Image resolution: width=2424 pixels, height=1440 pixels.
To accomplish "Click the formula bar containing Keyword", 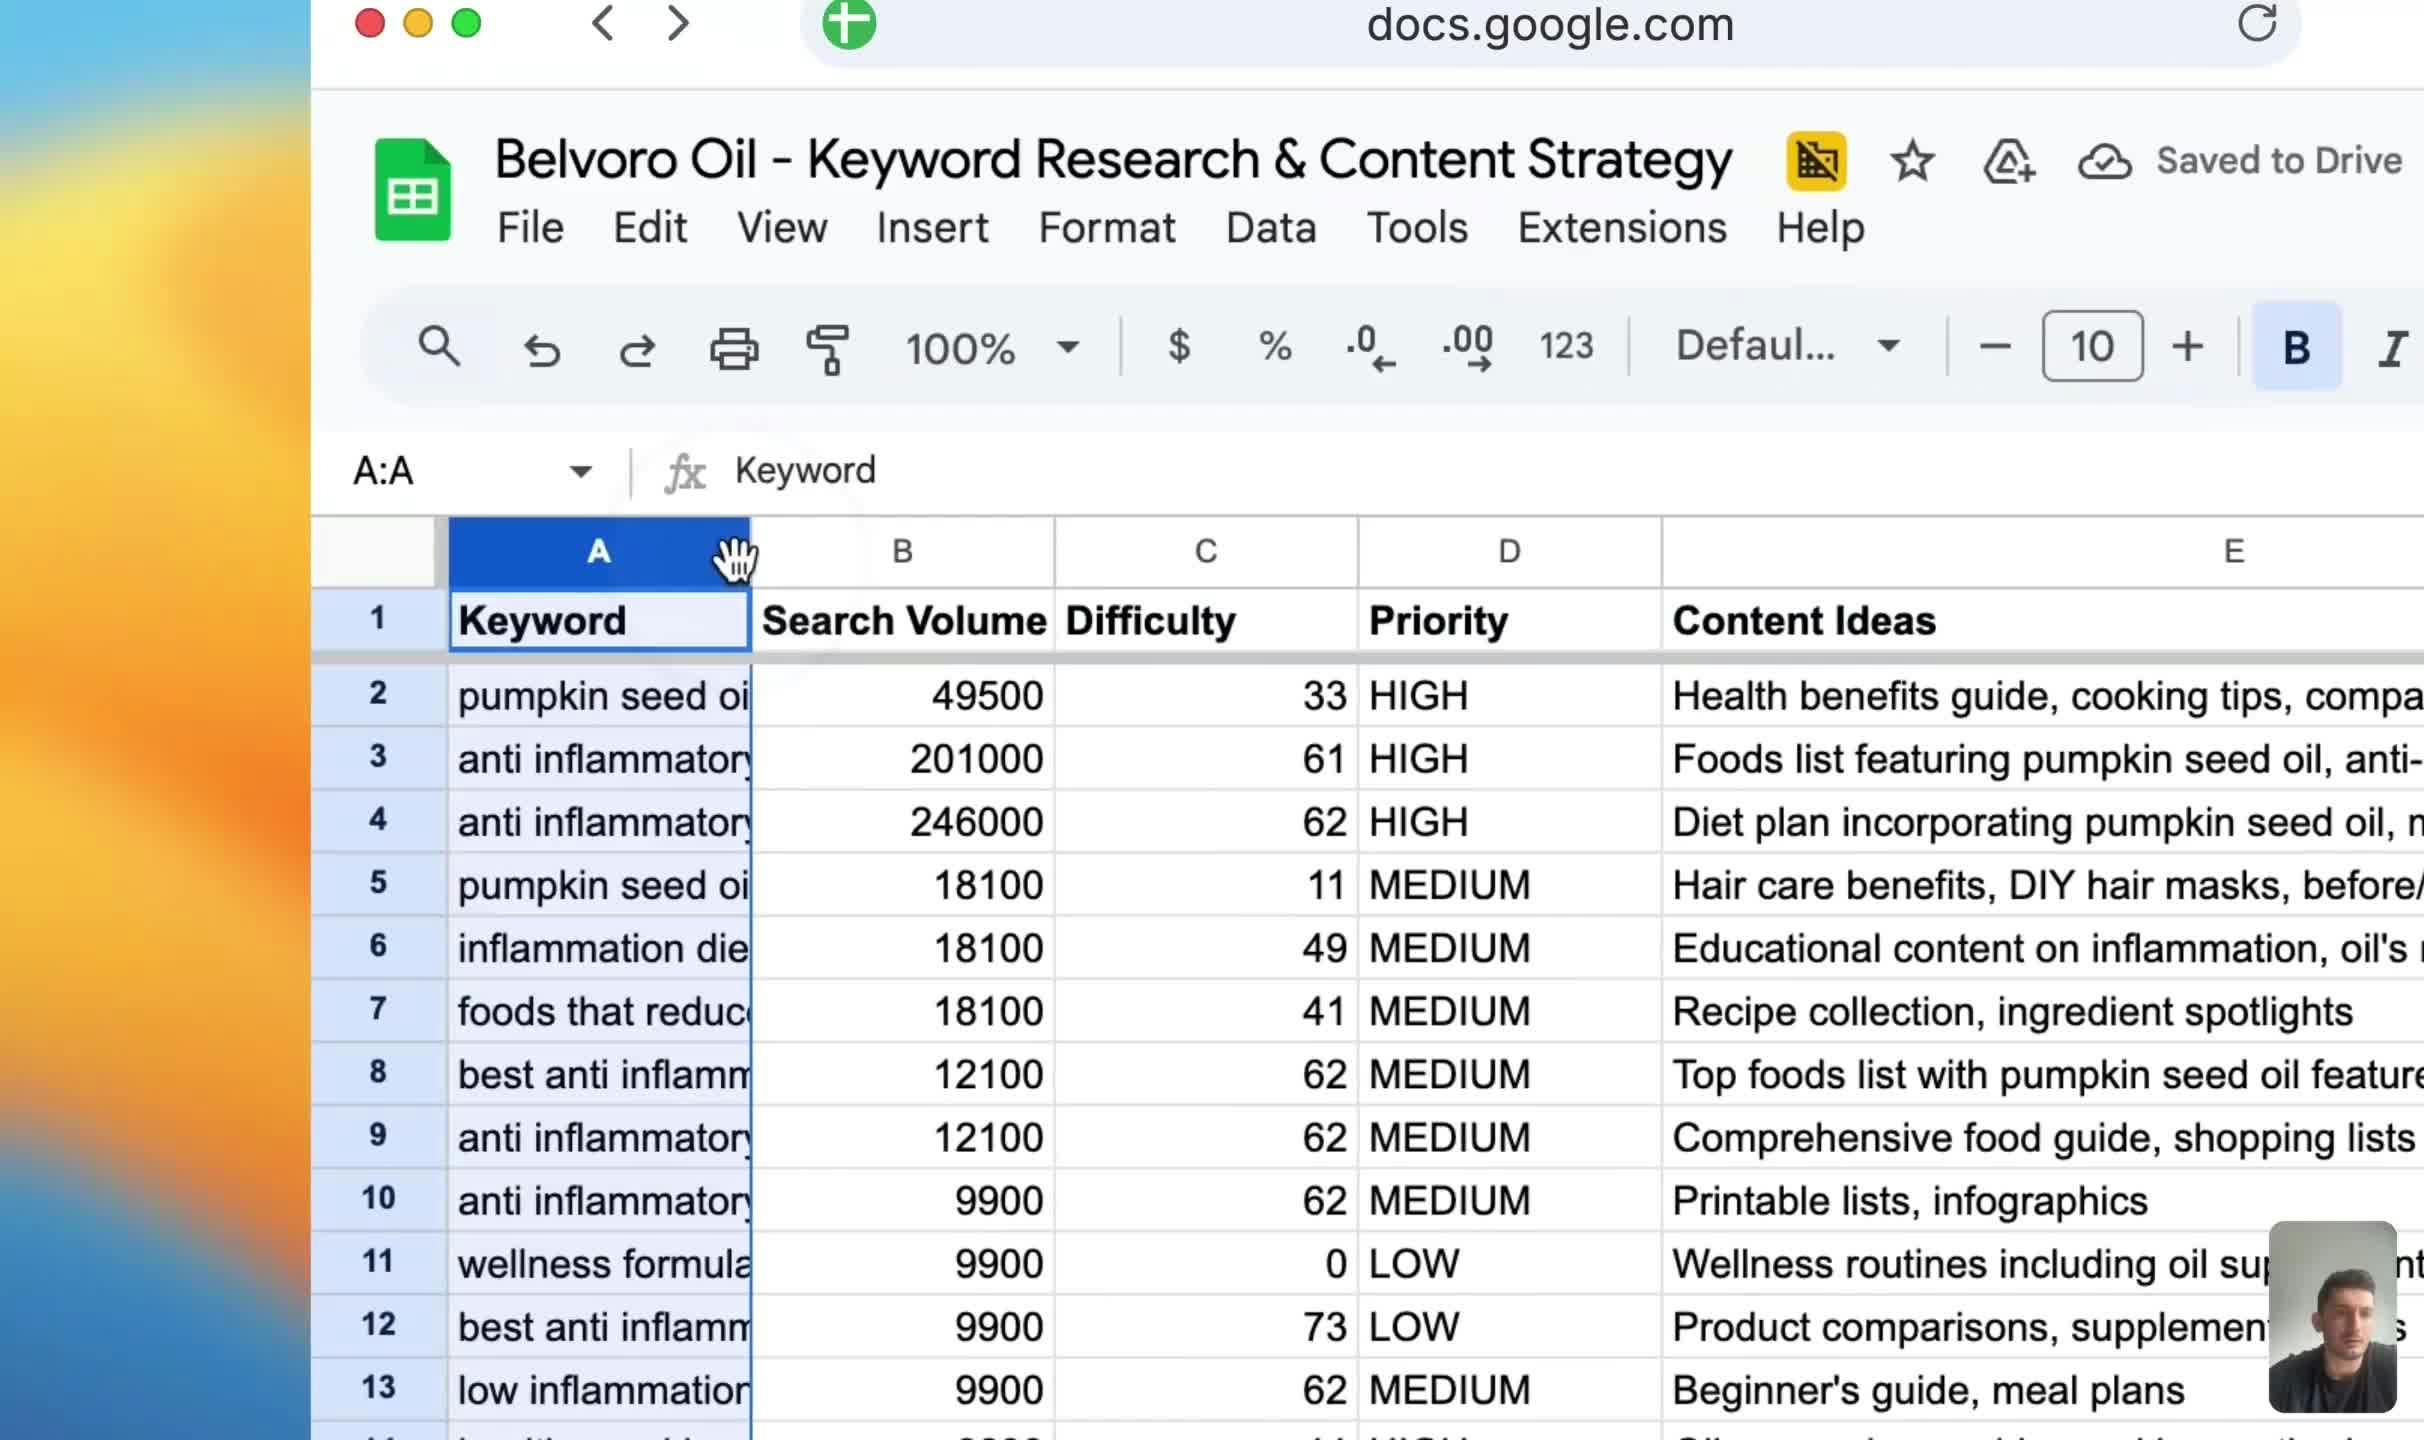I will pyautogui.click(x=1570, y=471).
